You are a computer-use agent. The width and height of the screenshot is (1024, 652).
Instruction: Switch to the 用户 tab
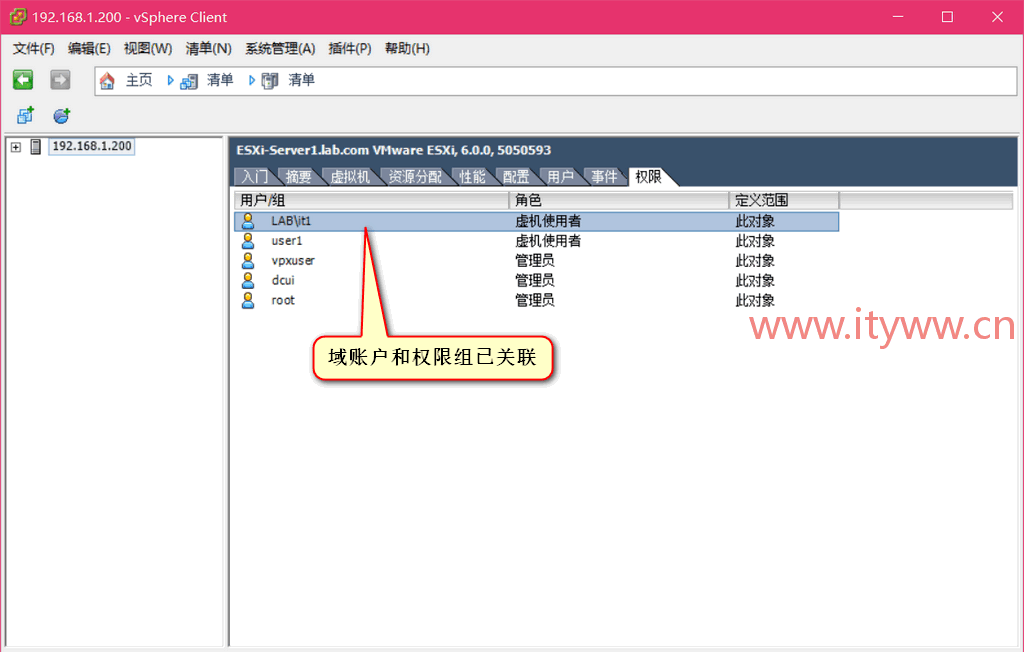(x=560, y=176)
